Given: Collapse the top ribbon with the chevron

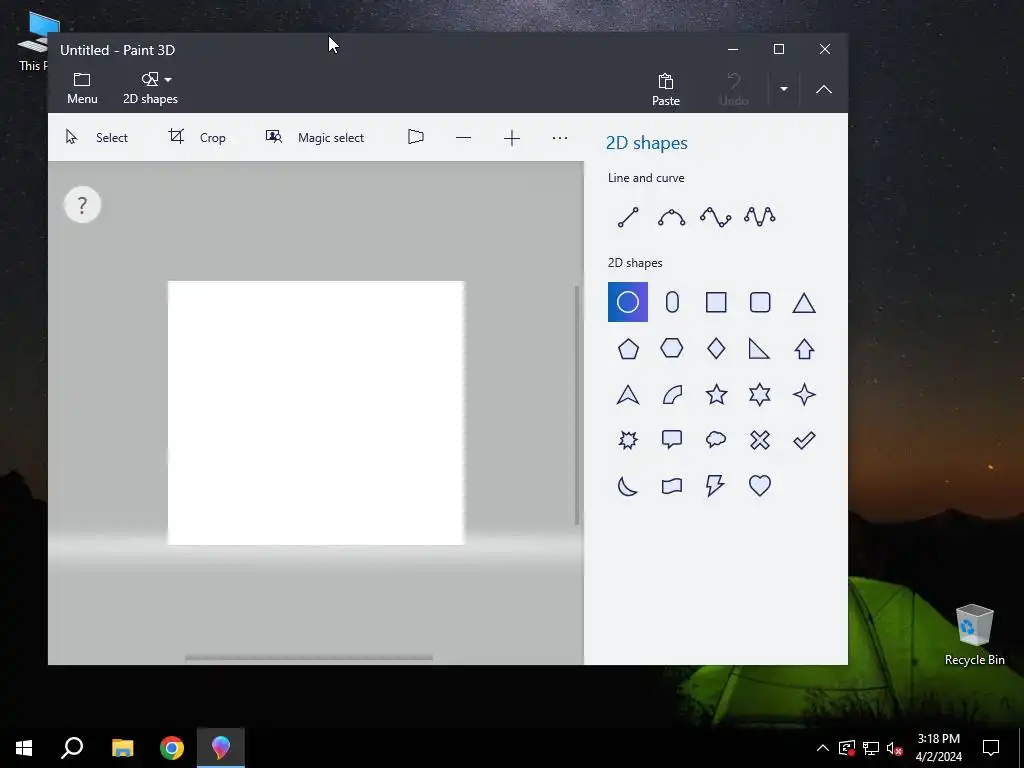Looking at the screenshot, I should pyautogui.click(x=824, y=89).
